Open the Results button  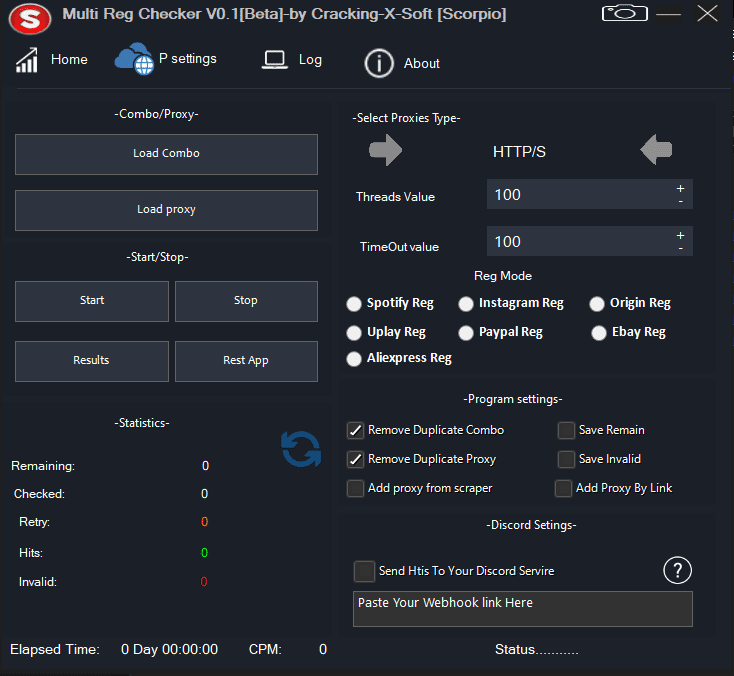[92, 361]
